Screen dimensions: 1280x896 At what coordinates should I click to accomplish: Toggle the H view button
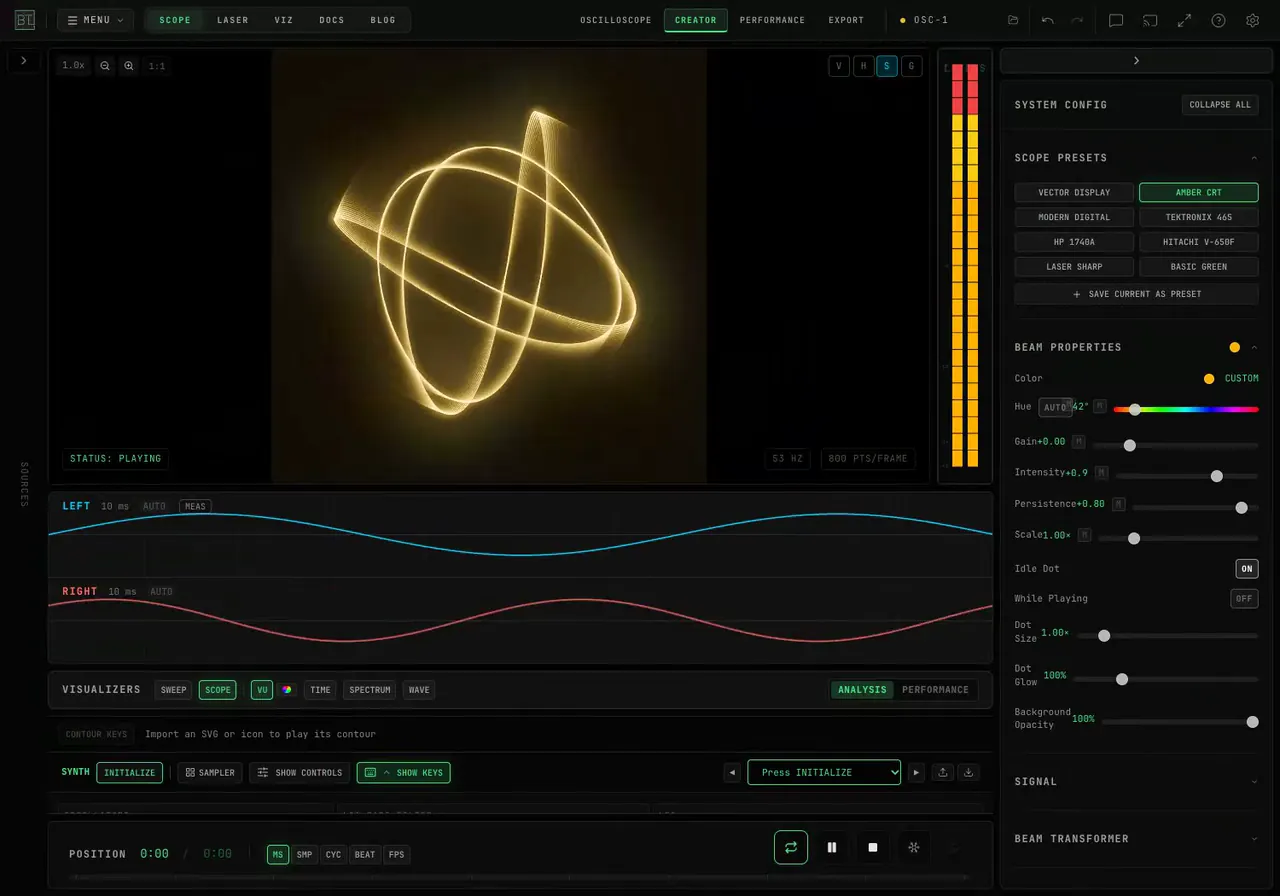tap(863, 66)
